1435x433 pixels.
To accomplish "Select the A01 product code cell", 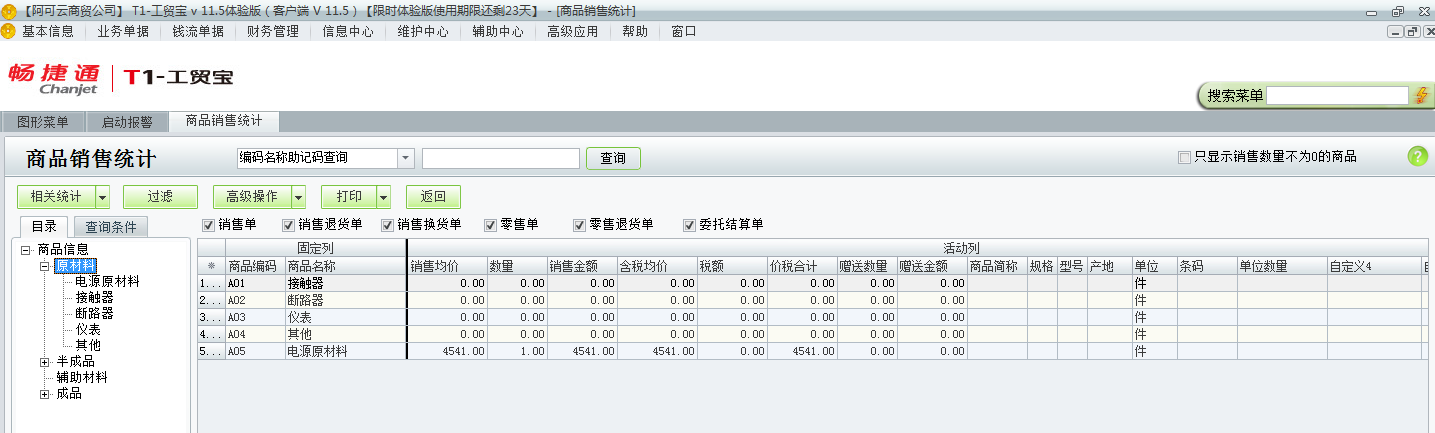I will coord(255,284).
